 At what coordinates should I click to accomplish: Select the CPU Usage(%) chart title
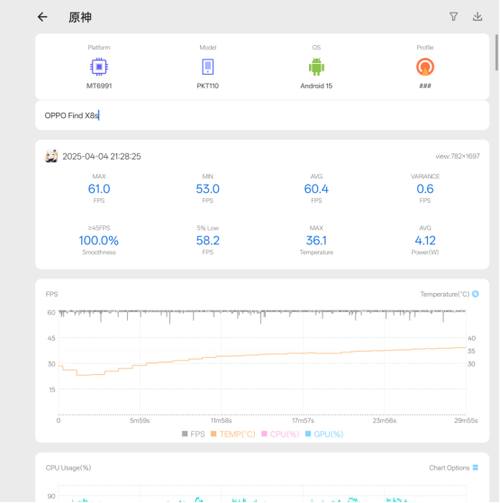pyautogui.click(x=68, y=468)
